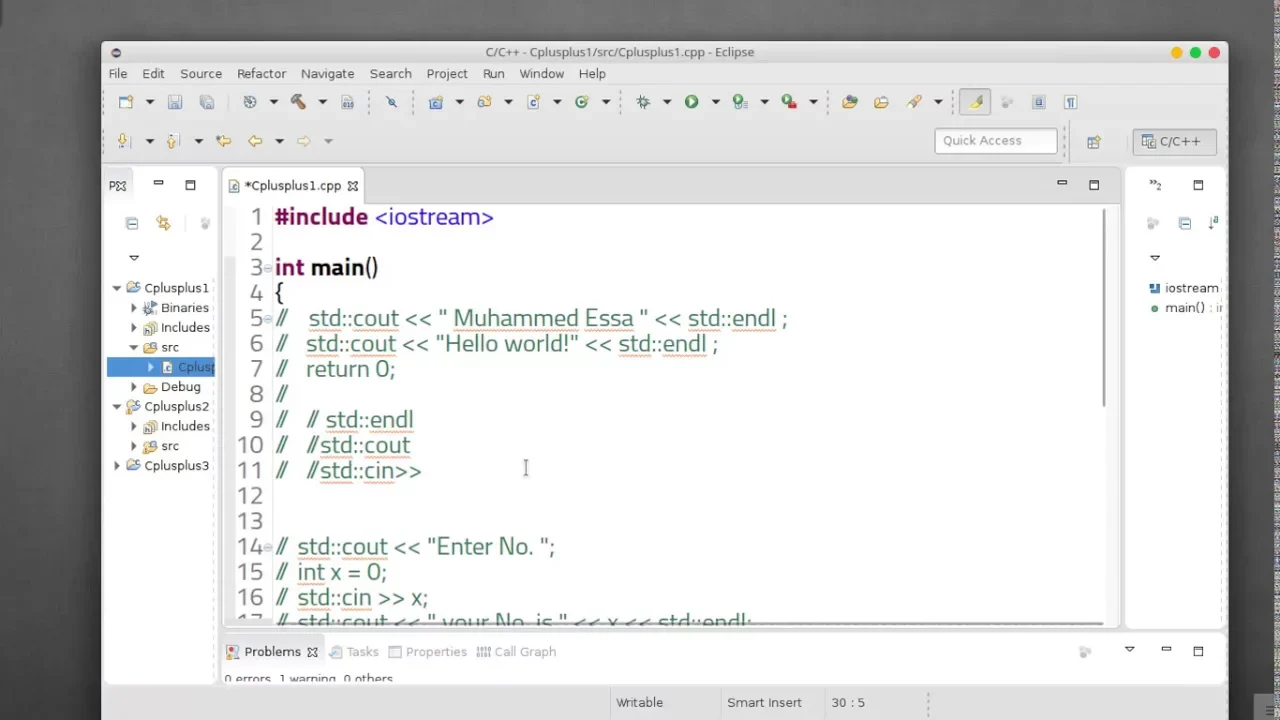1280x720 pixels.
Task: Collapse the Cplusplus1 project tree
Action: click(x=117, y=287)
